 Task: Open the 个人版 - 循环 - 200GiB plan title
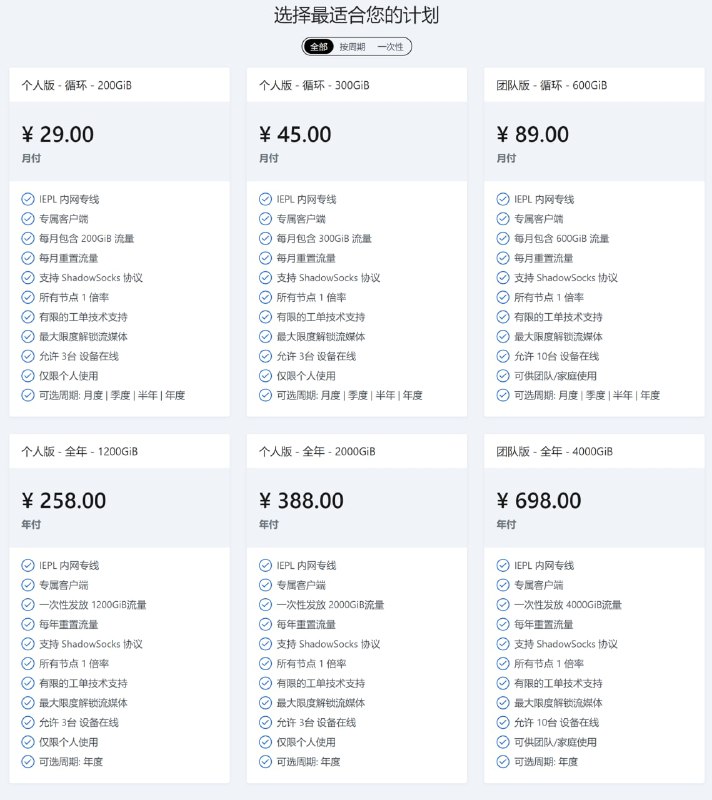(77, 85)
